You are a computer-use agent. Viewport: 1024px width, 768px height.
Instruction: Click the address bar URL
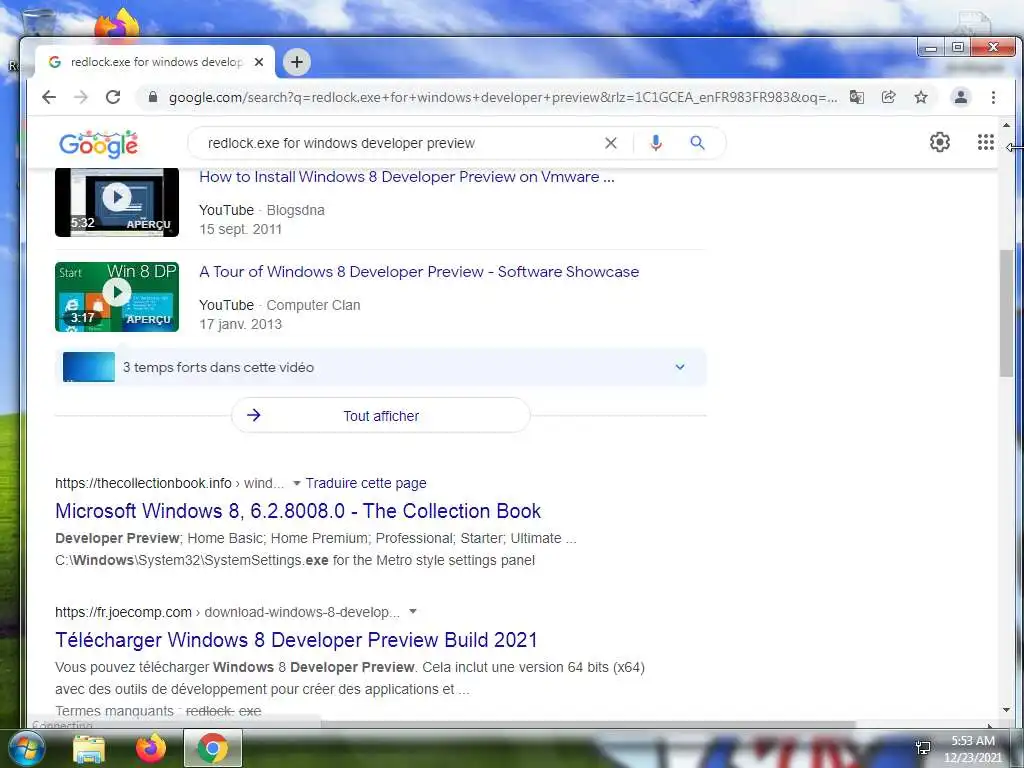pos(503,97)
